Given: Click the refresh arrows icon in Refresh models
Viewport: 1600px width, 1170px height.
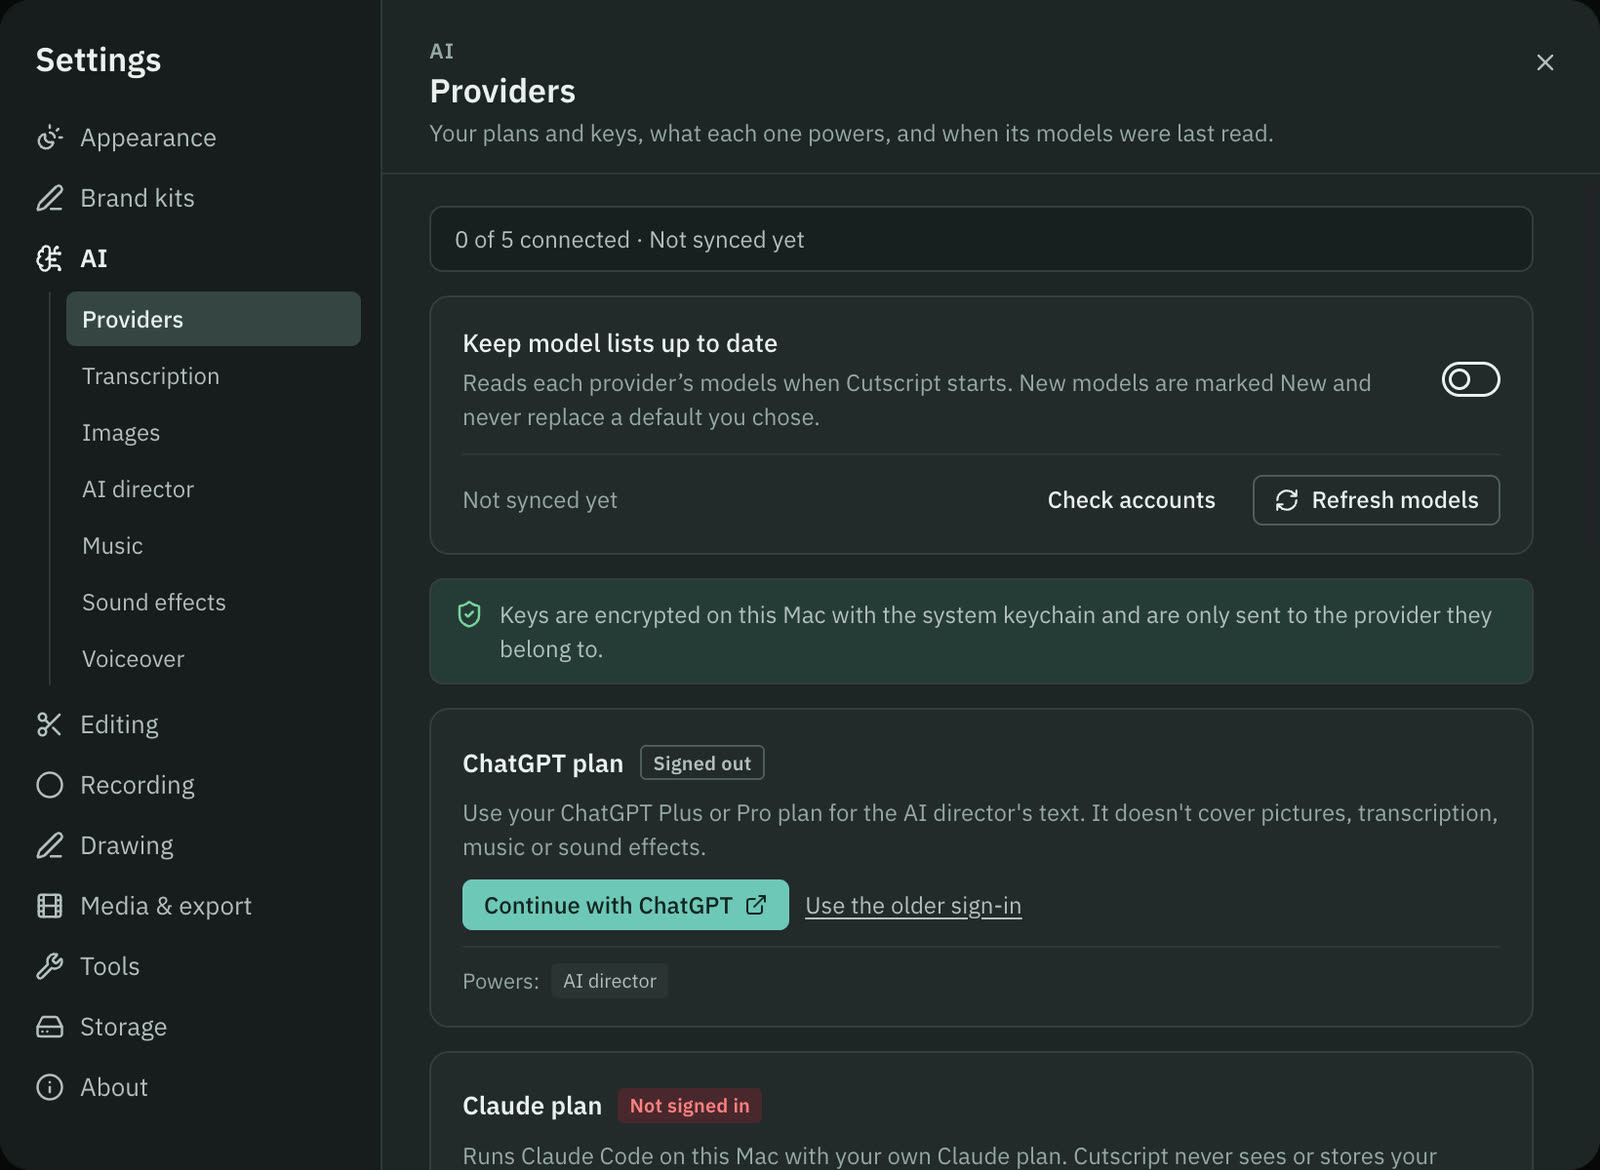Looking at the screenshot, I should [x=1286, y=500].
